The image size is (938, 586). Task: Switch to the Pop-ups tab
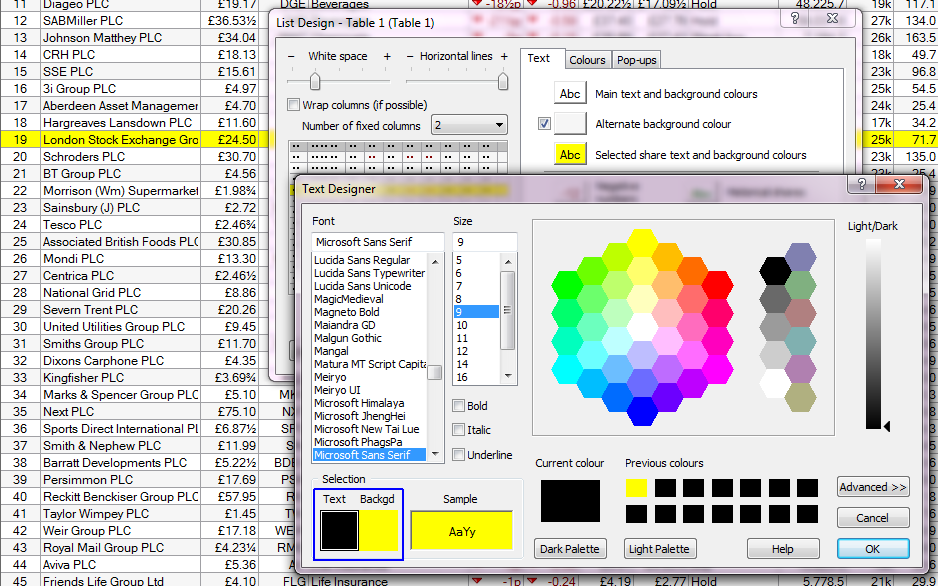[x=636, y=60]
